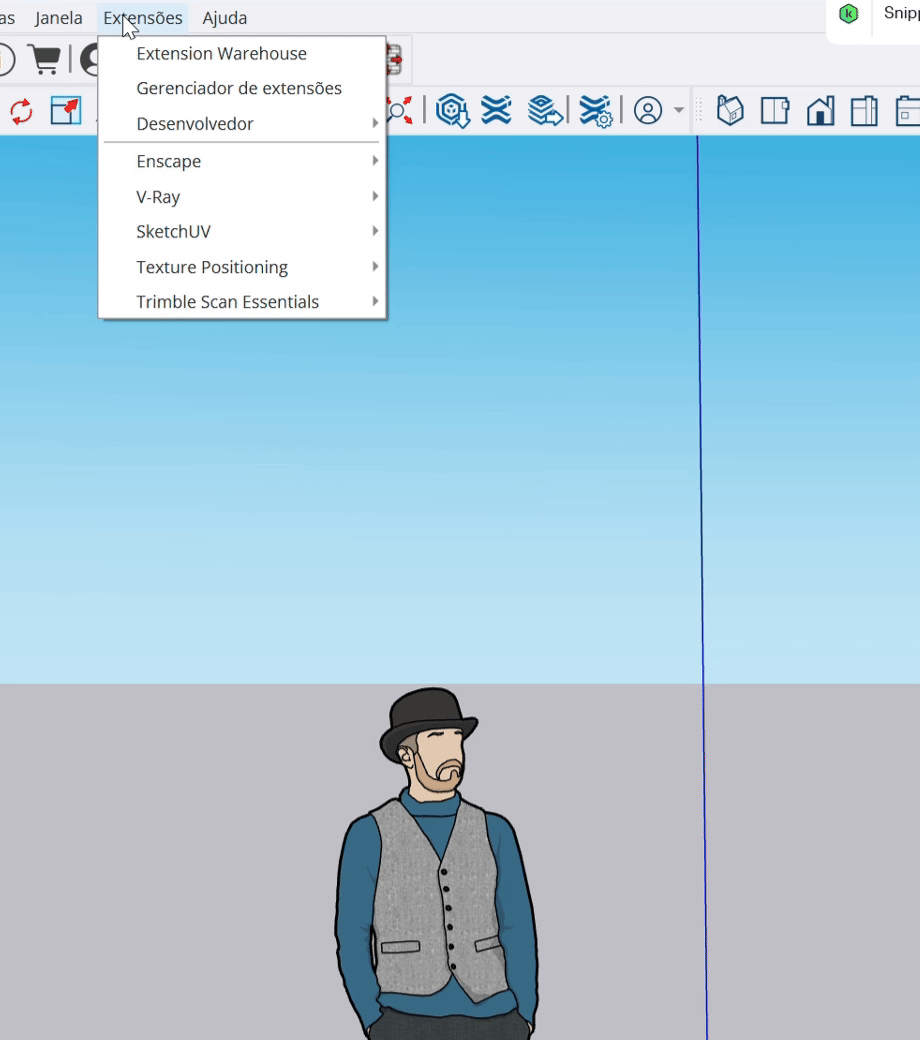Switch to Top view icon
This screenshot has height=1040, width=920.
(x=775, y=111)
